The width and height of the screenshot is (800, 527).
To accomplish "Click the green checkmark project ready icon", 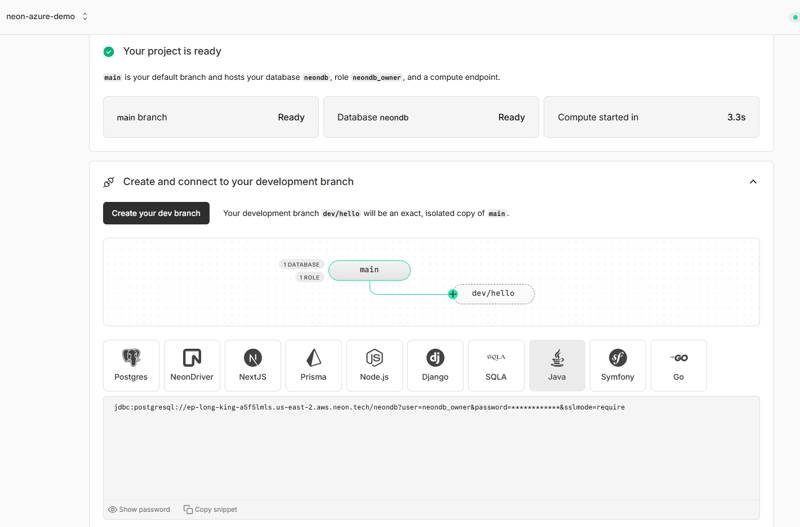I will coord(109,52).
